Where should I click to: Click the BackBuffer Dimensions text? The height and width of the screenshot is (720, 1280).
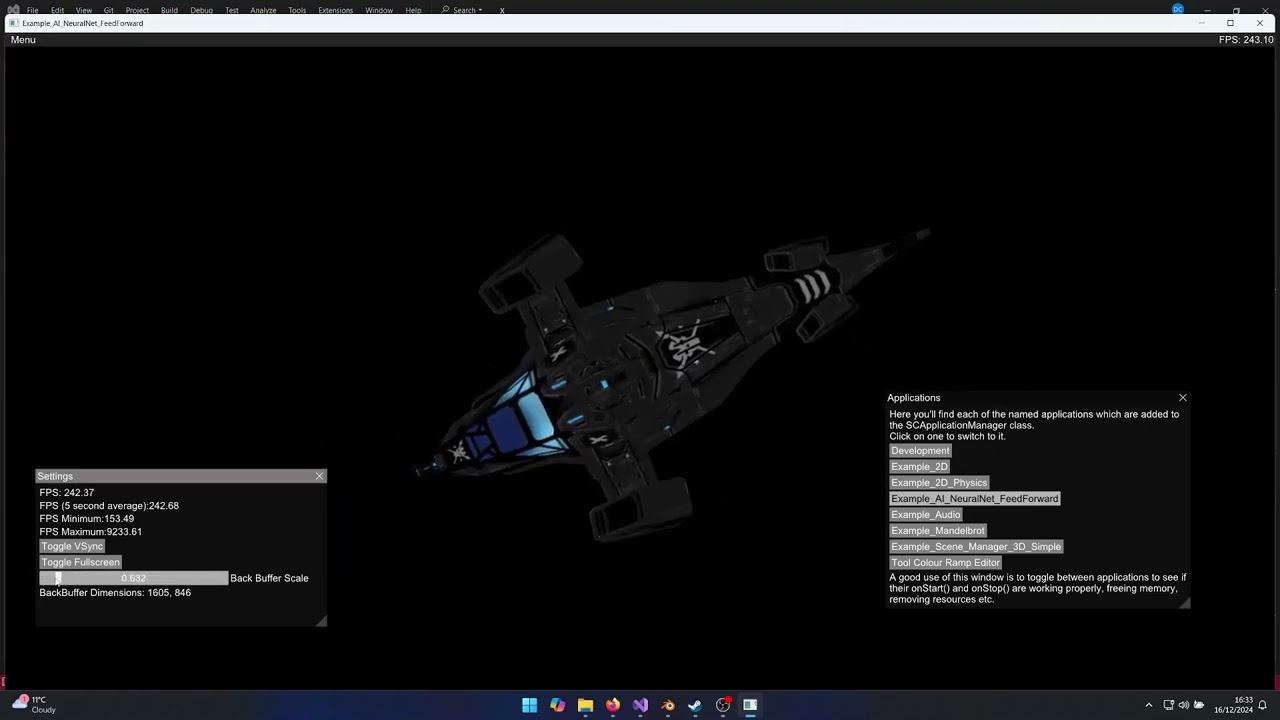coord(115,593)
